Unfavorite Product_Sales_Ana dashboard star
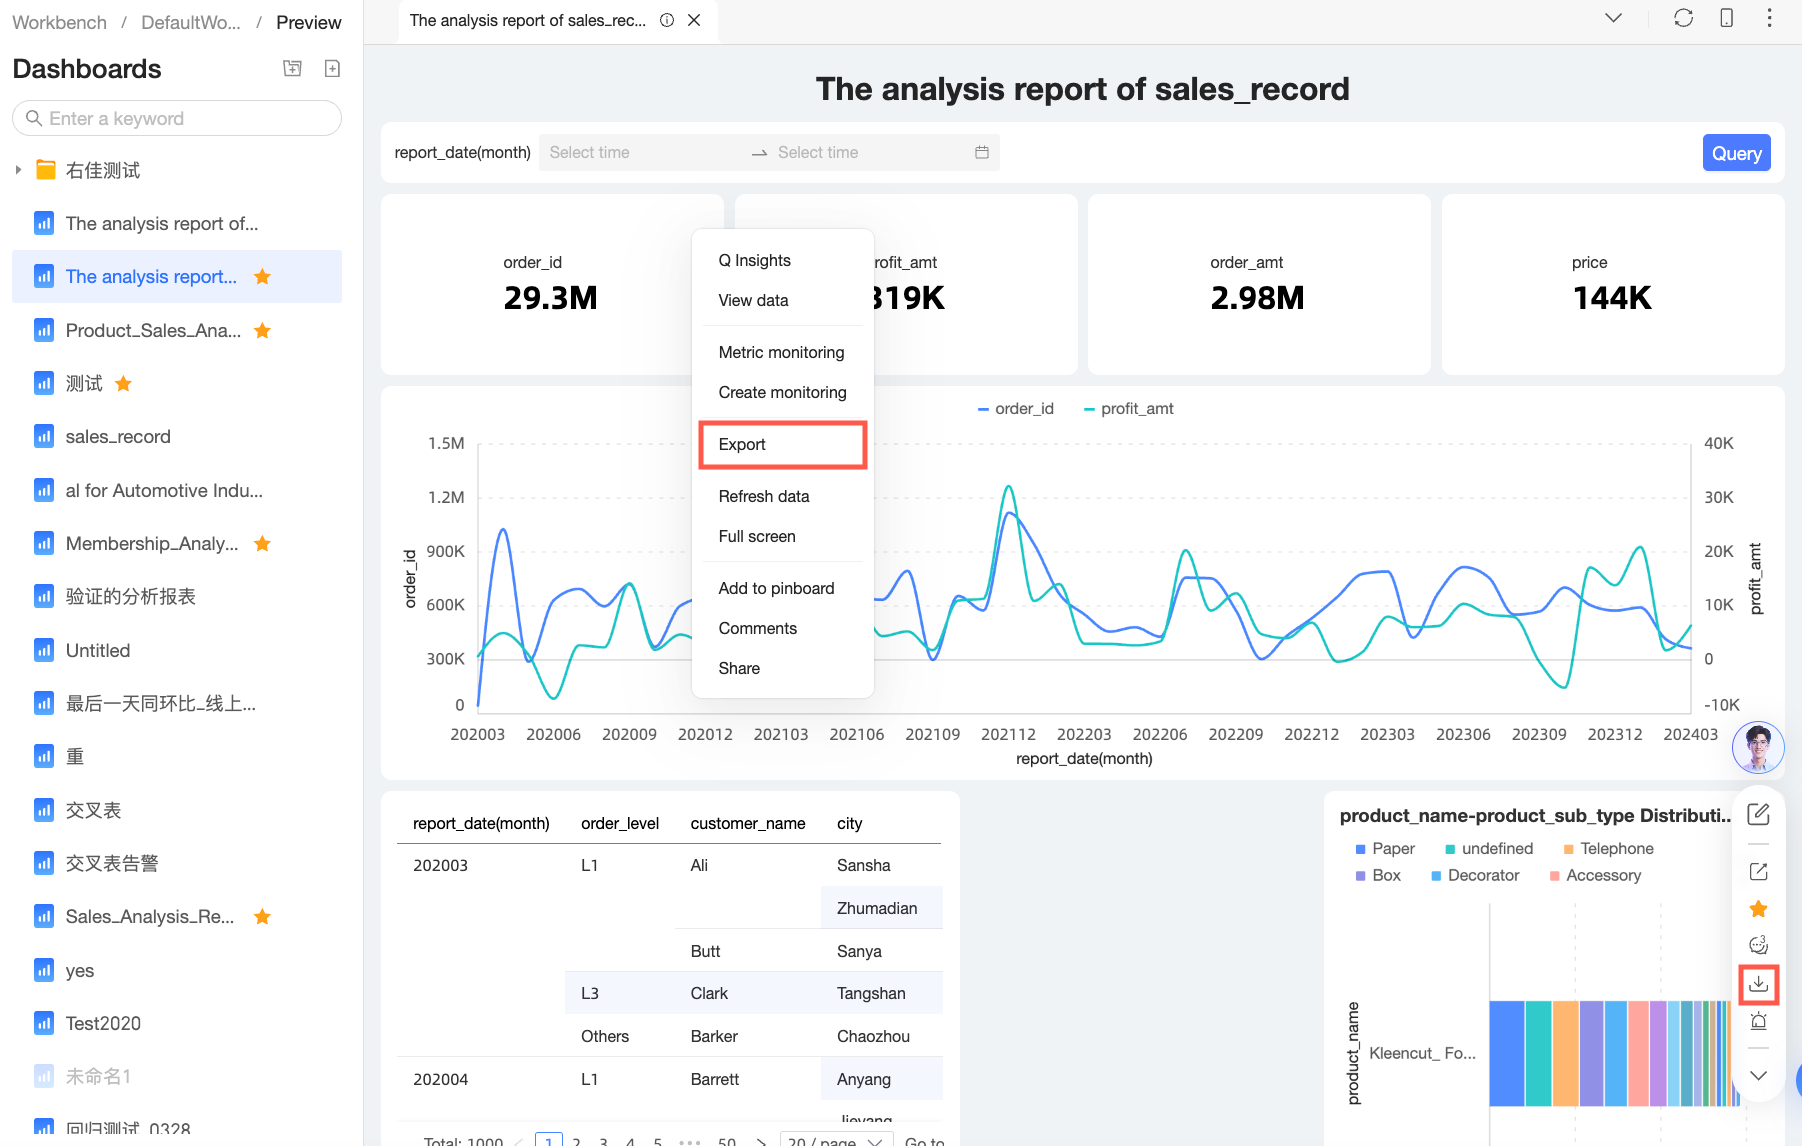Screen dimensions: 1802x1146 [x=262, y=330]
